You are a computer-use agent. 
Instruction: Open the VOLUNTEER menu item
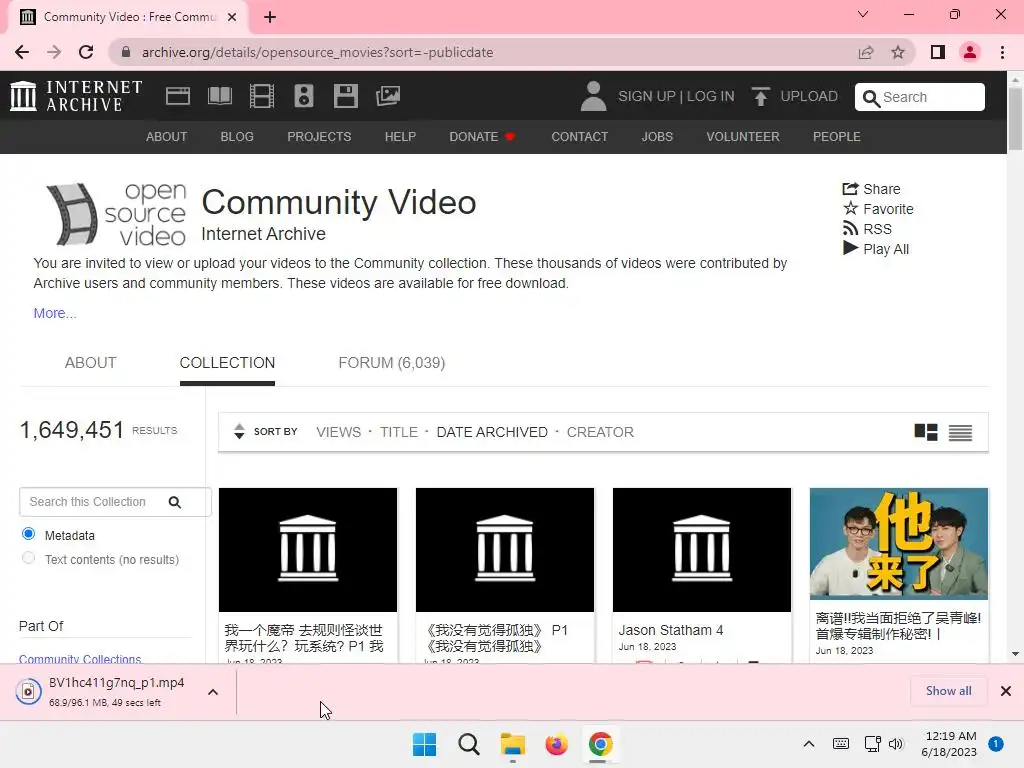pos(743,136)
